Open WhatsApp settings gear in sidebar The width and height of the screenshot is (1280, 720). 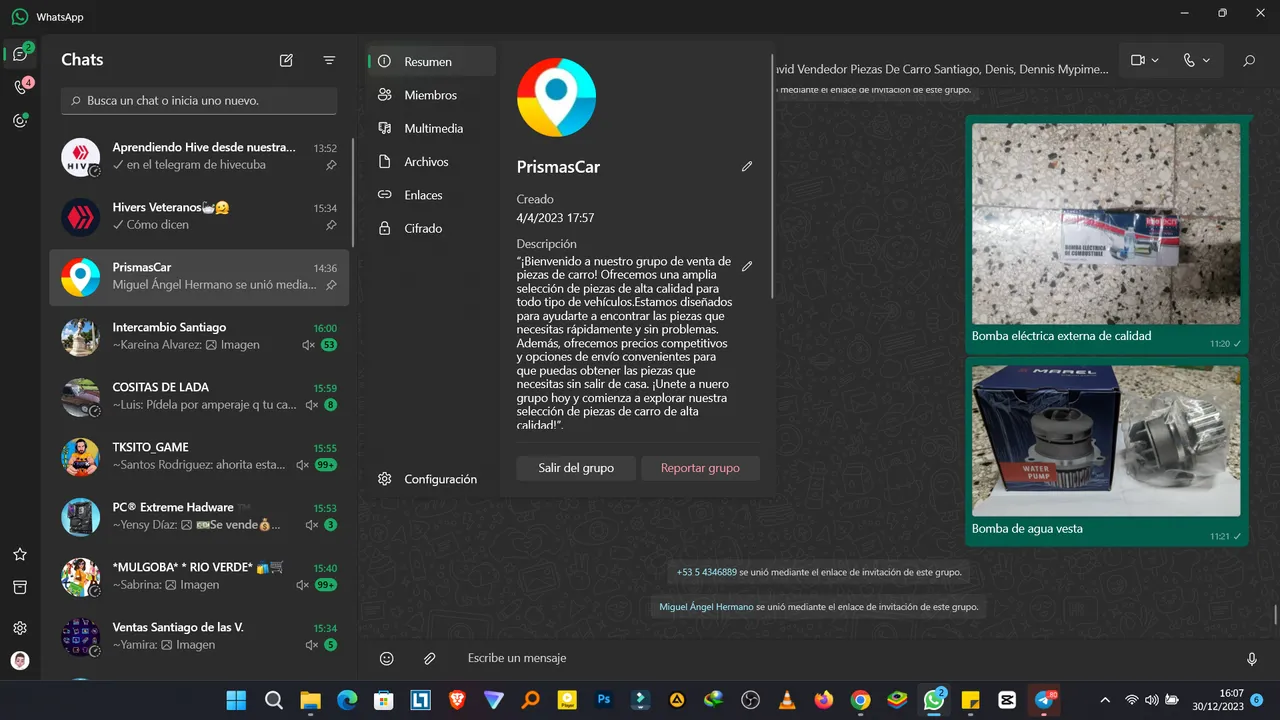click(20, 628)
